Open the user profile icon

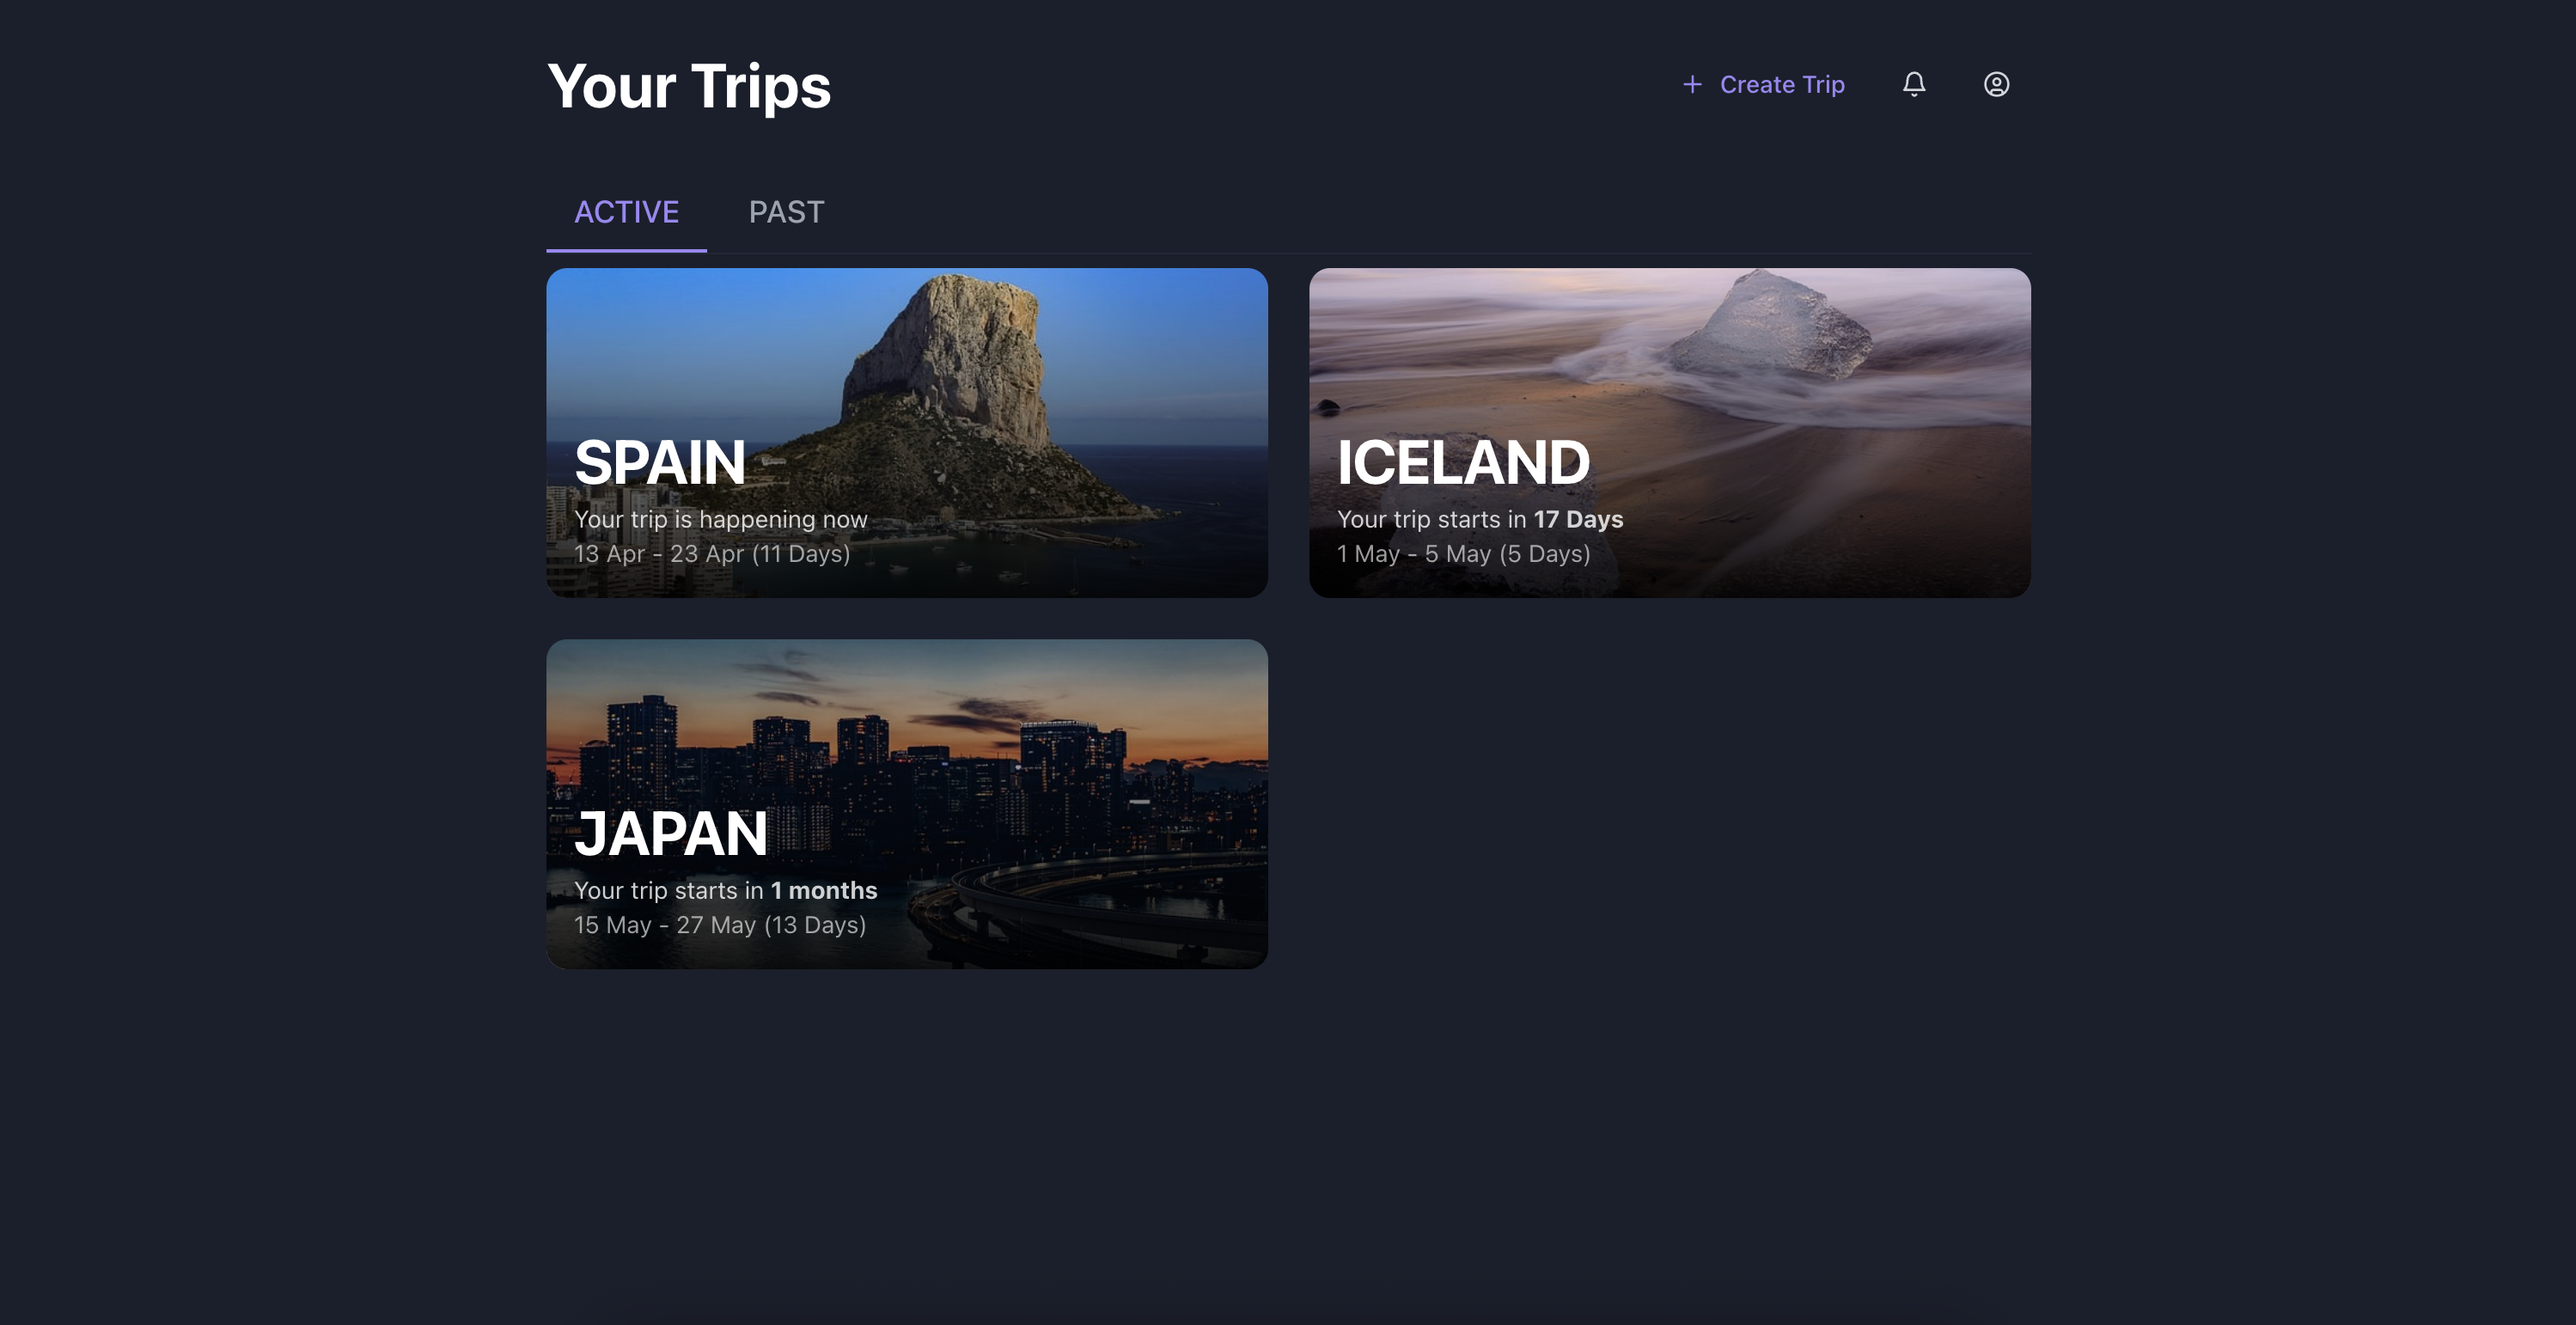pos(1996,84)
